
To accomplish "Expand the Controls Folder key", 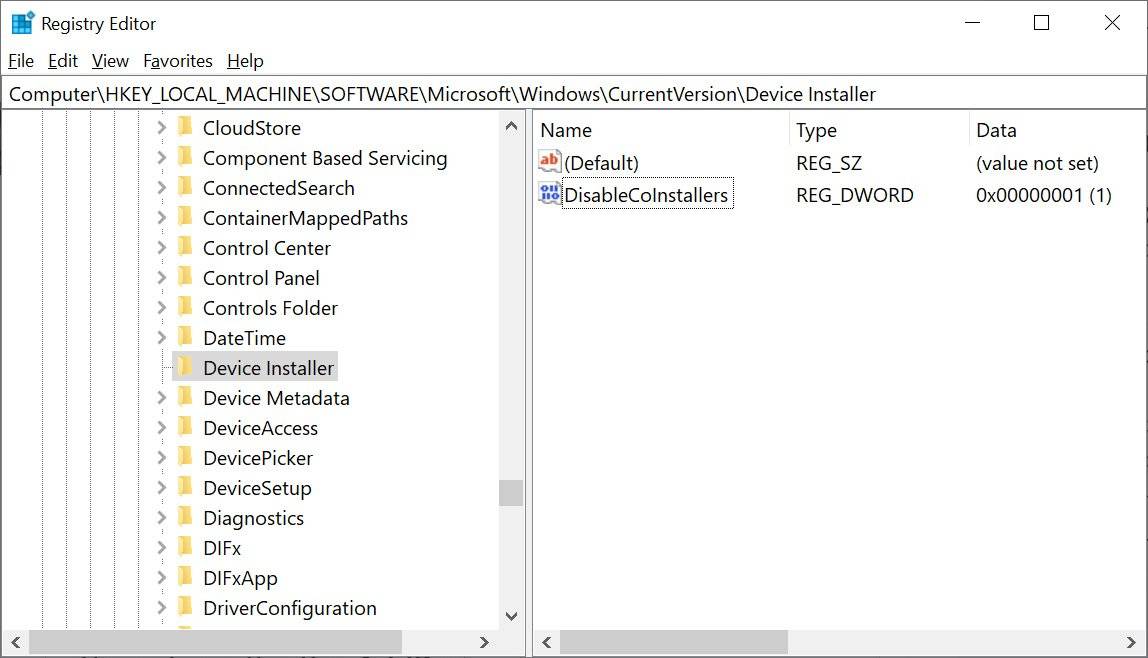I will point(162,307).
